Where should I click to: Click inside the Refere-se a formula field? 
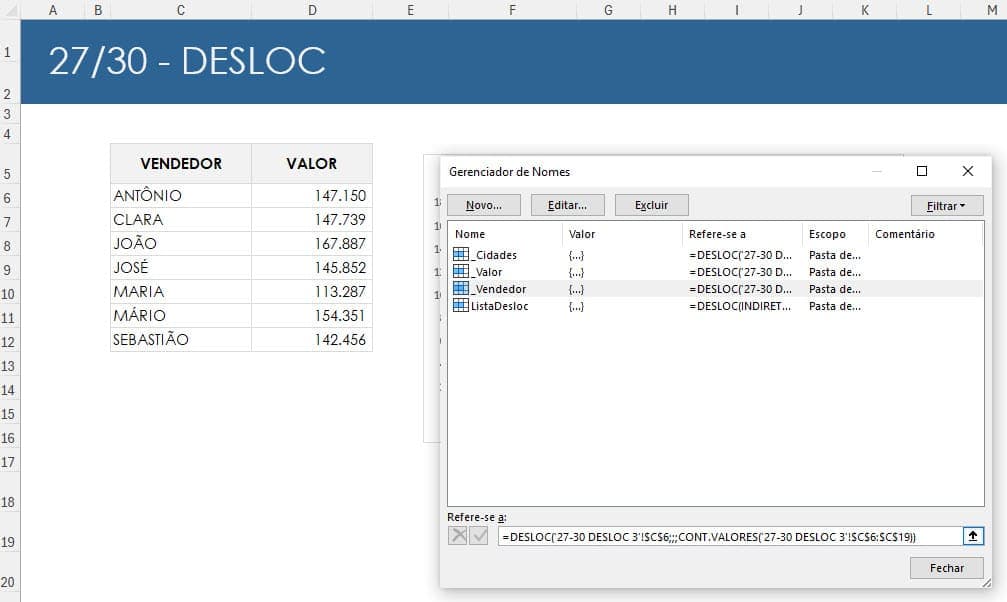coord(728,536)
